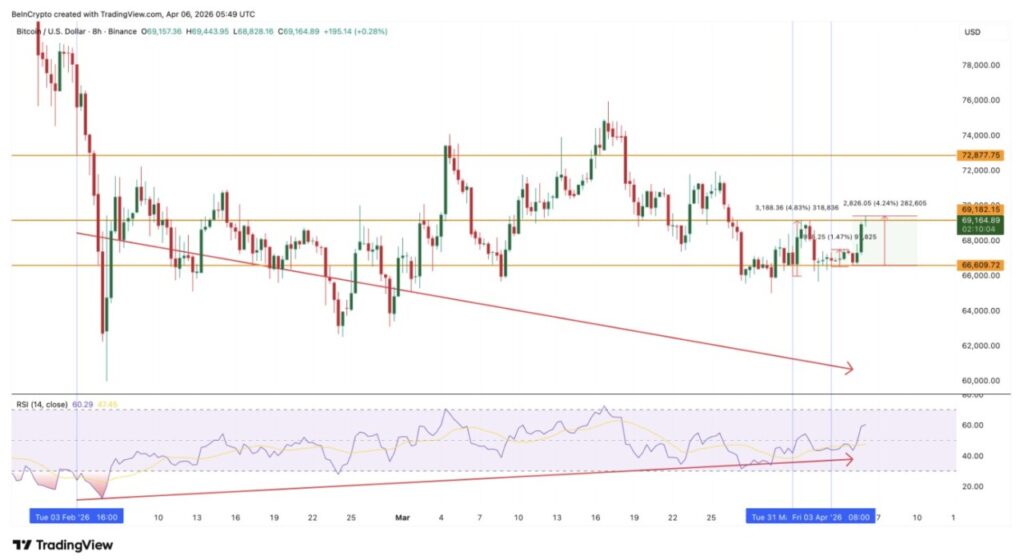
Task: Click the 78,000.00 tick on price axis
Action: 981,65
